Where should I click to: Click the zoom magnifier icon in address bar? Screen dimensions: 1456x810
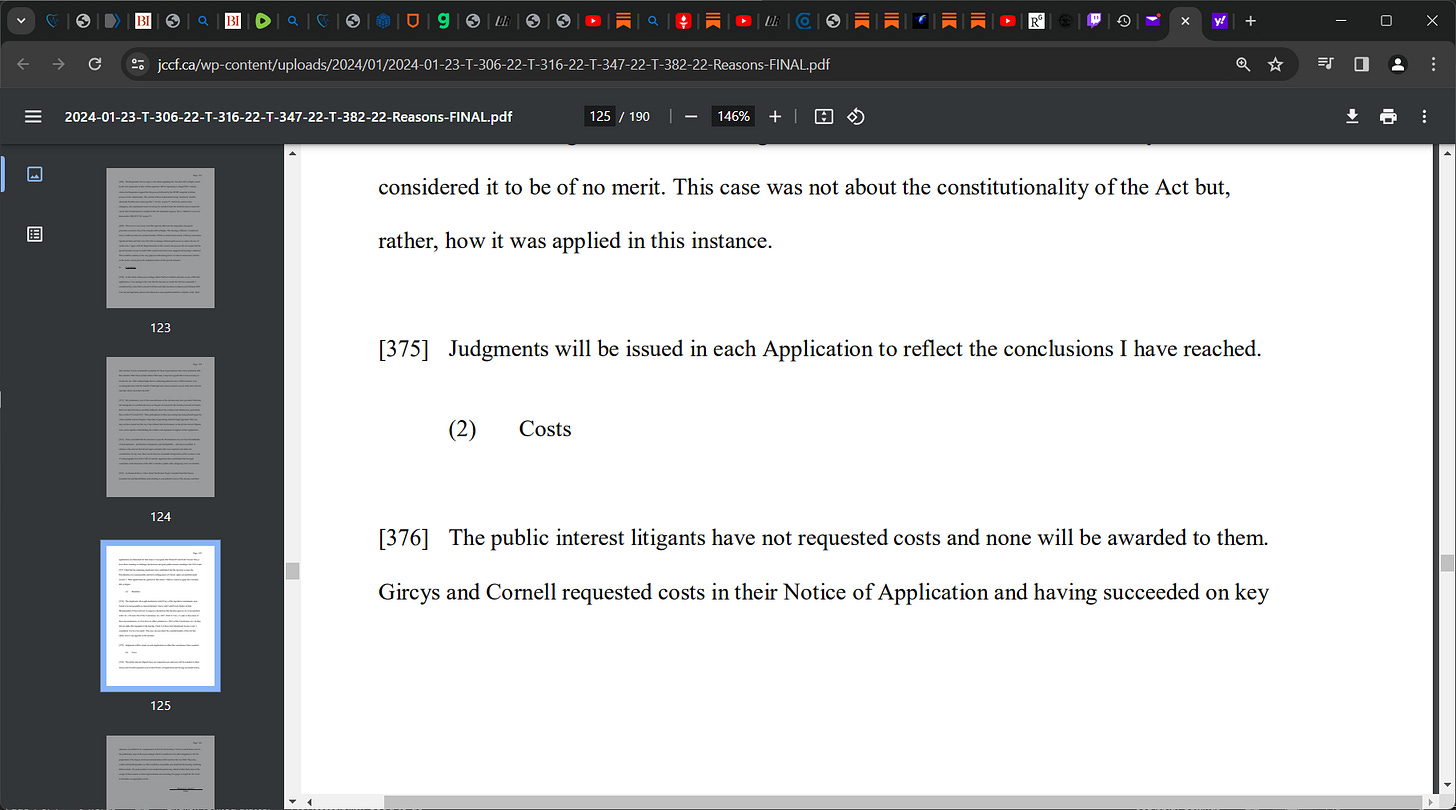(1243, 64)
